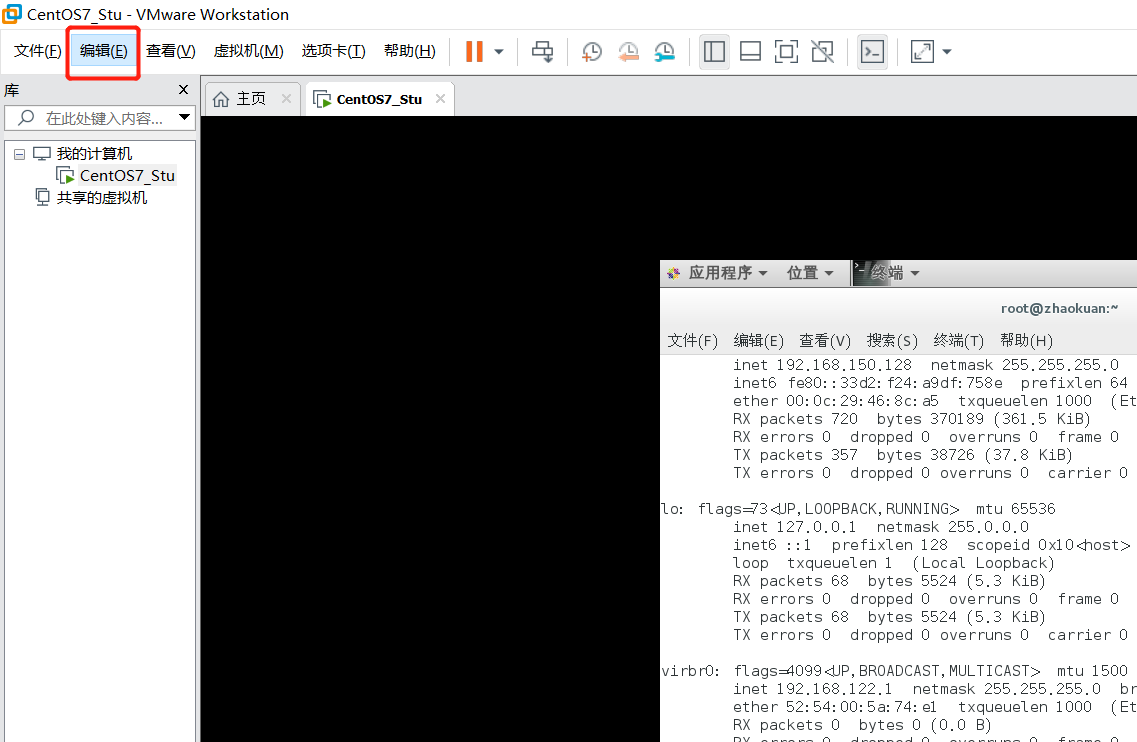Open terminal 搜索(S) menu
Viewport: 1137px width, 742px height.
click(x=892, y=340)
